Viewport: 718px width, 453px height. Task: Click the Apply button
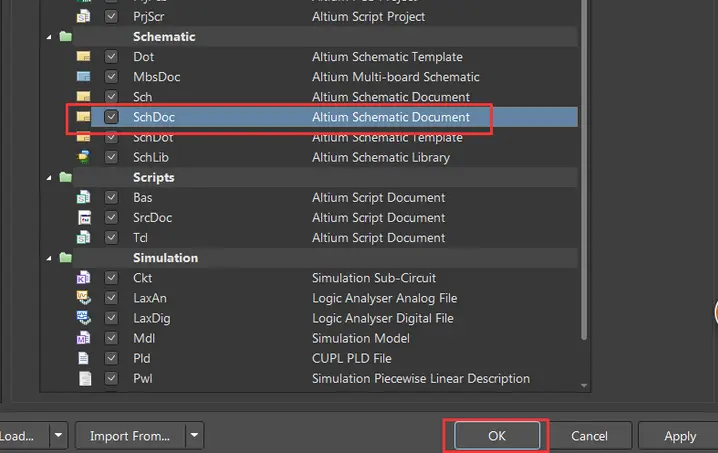[x=679, y=436]
